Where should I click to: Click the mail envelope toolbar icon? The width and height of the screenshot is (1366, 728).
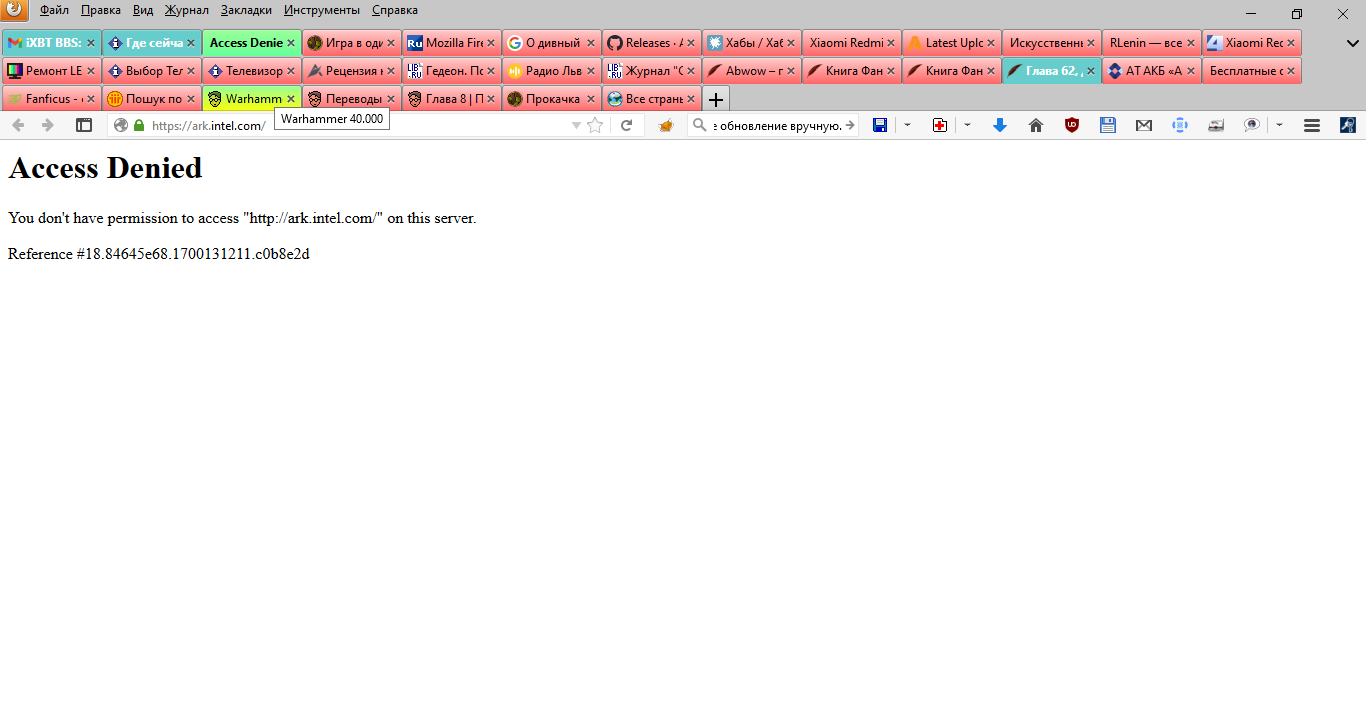point(1144,125)
